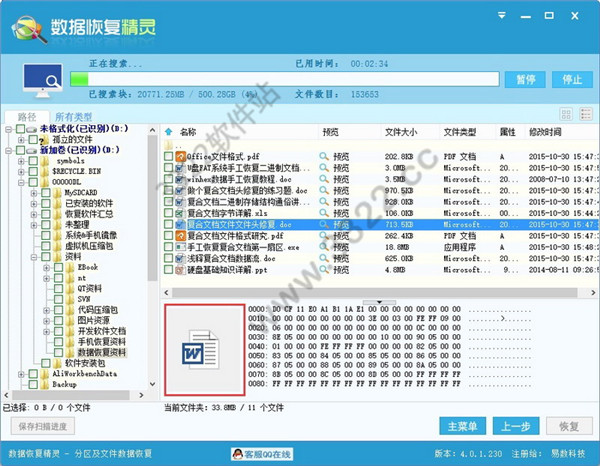
Task: Click the file list horizontal scrollbar
Action: 374,293
